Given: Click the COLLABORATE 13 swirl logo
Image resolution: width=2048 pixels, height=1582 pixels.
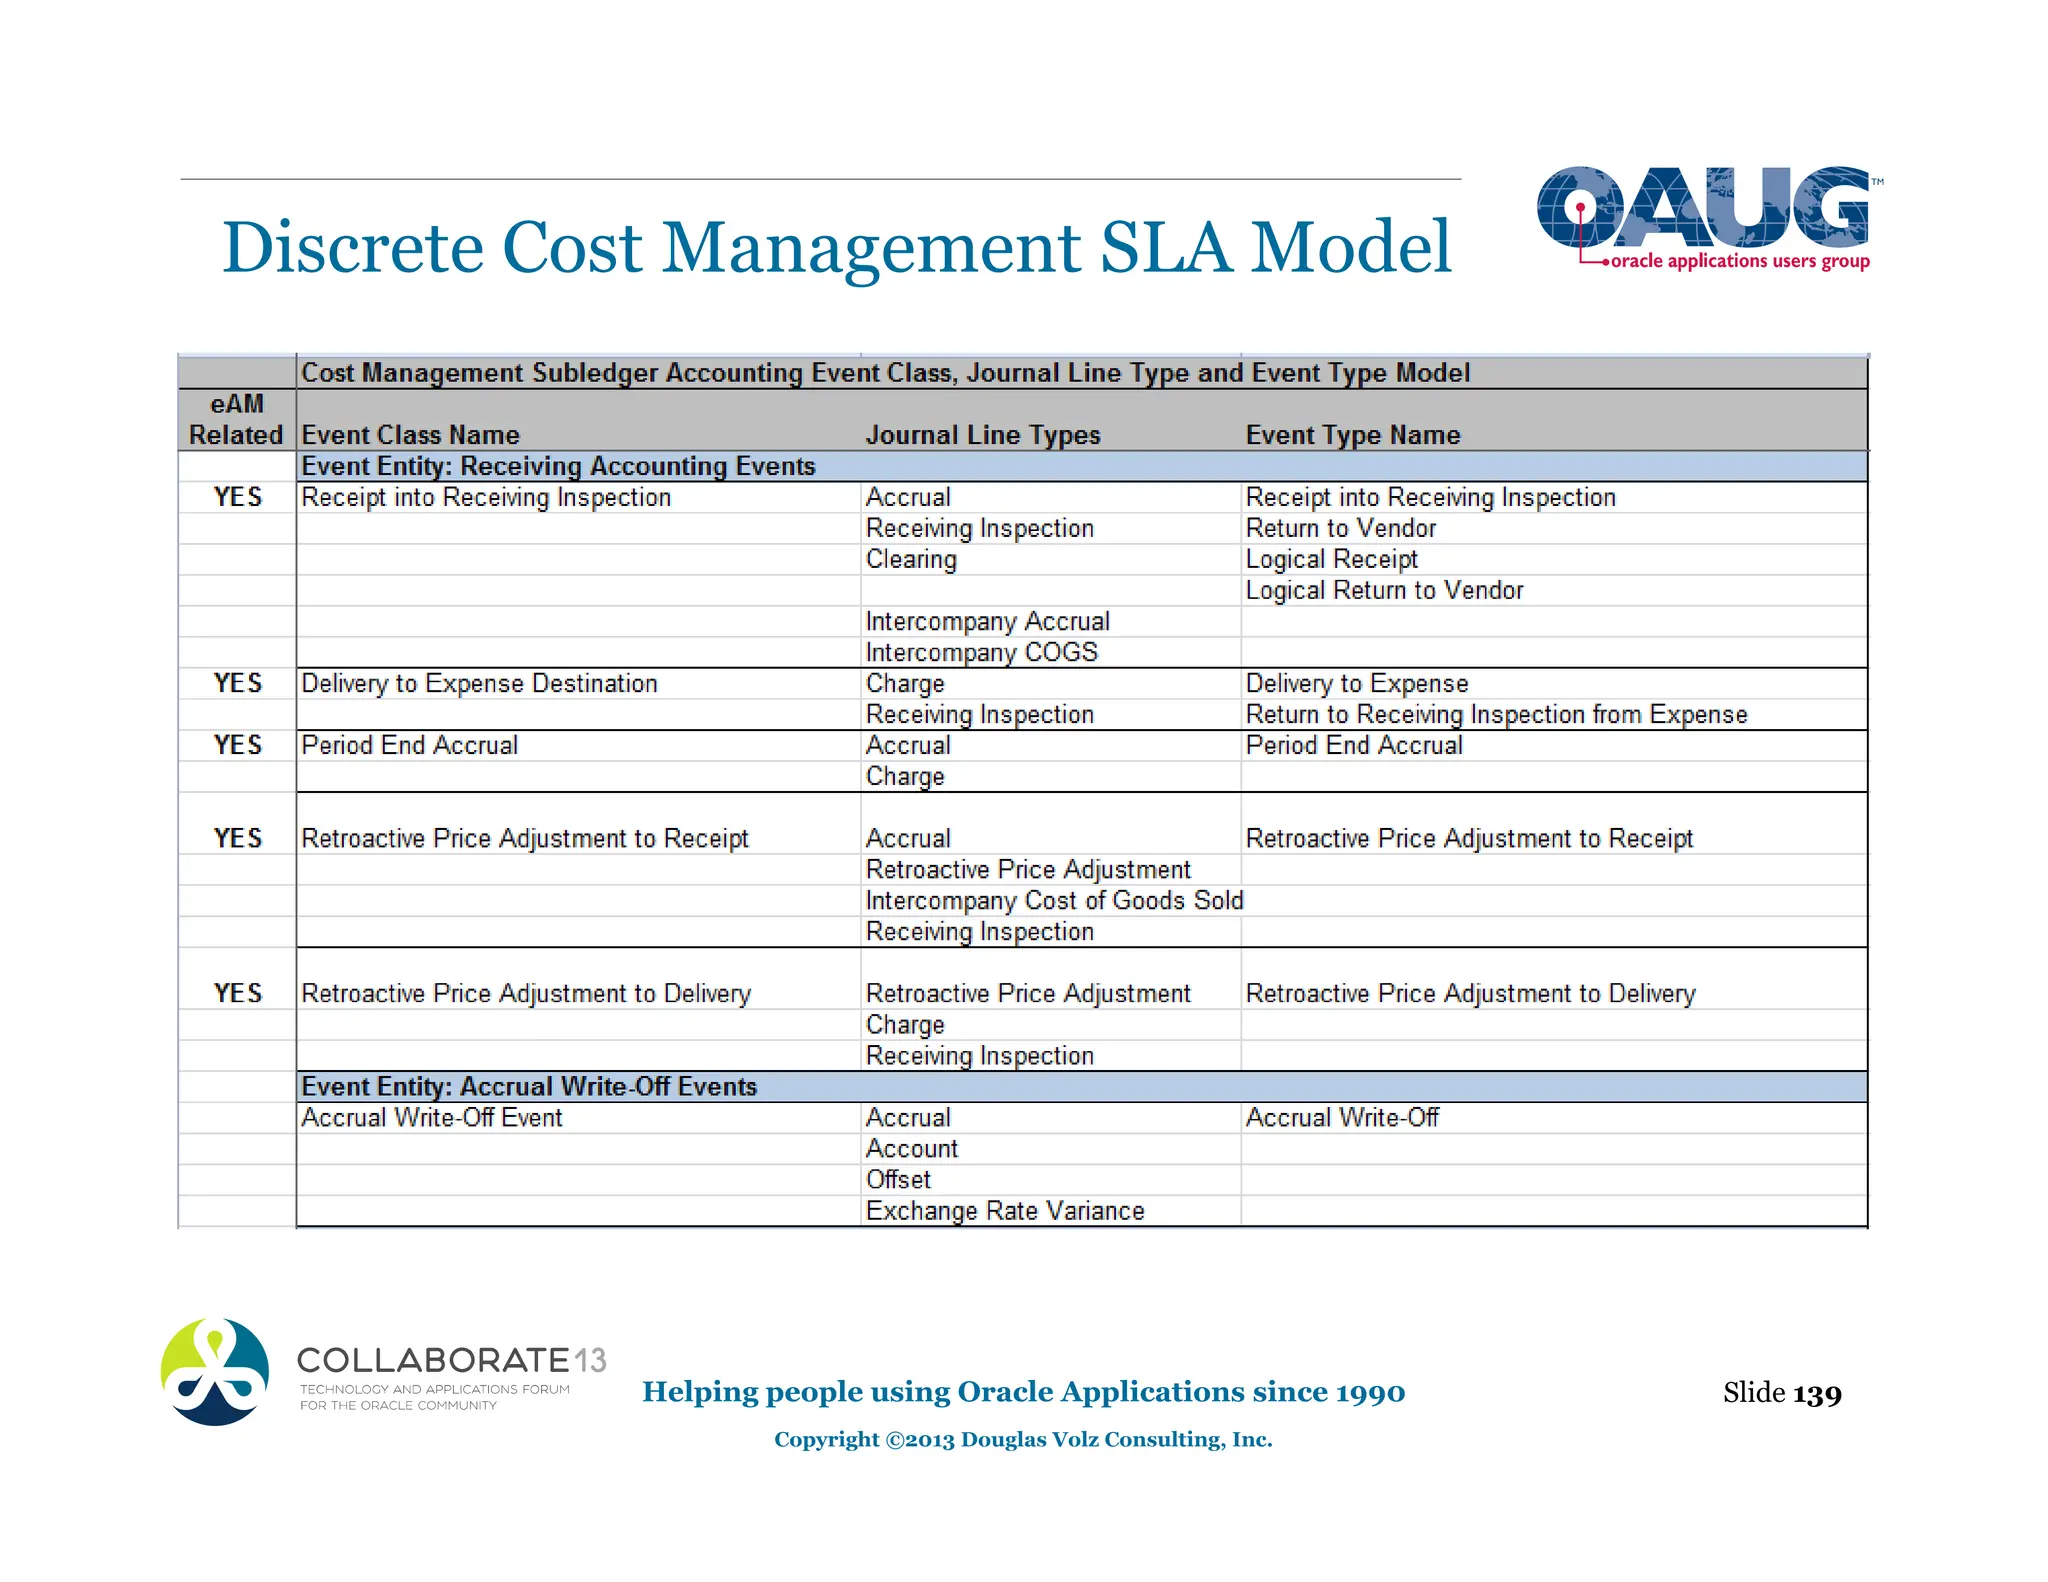Looking at the screenshot, I should (215, 1372).
